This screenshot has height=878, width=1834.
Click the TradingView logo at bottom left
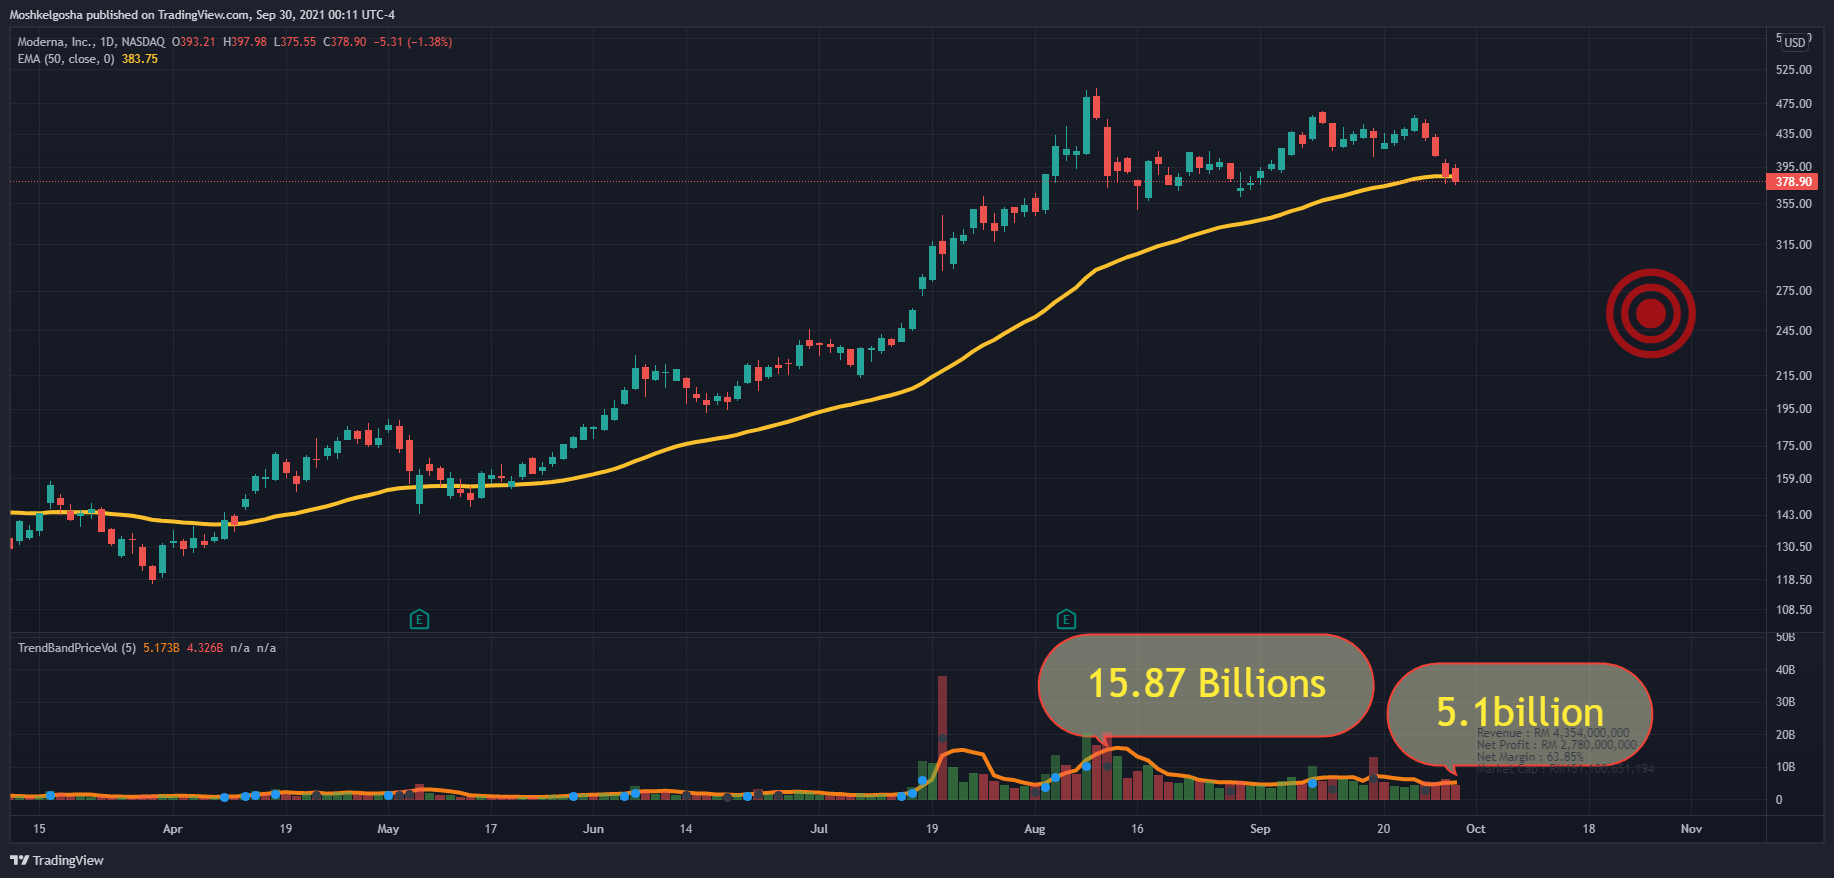pyautogui.click(x=57, y=860)
